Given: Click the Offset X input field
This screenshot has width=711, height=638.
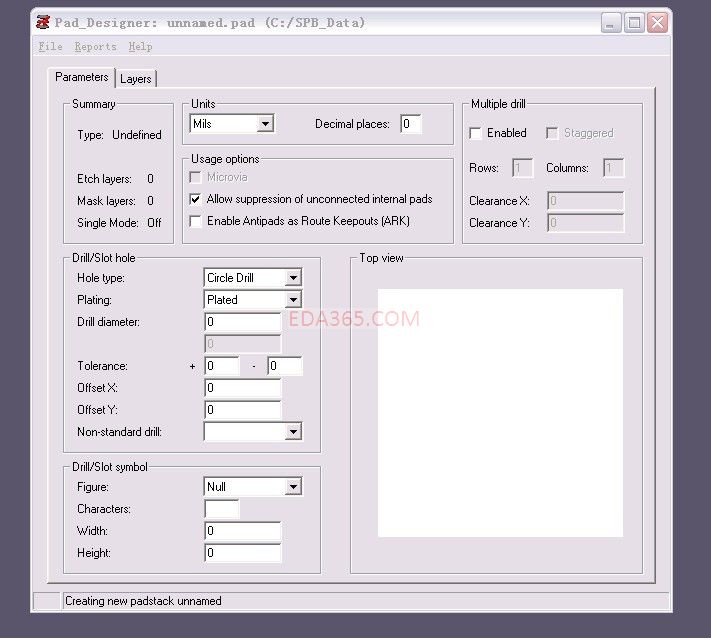Looking at the screenshot, I should (x=243, y=388).
